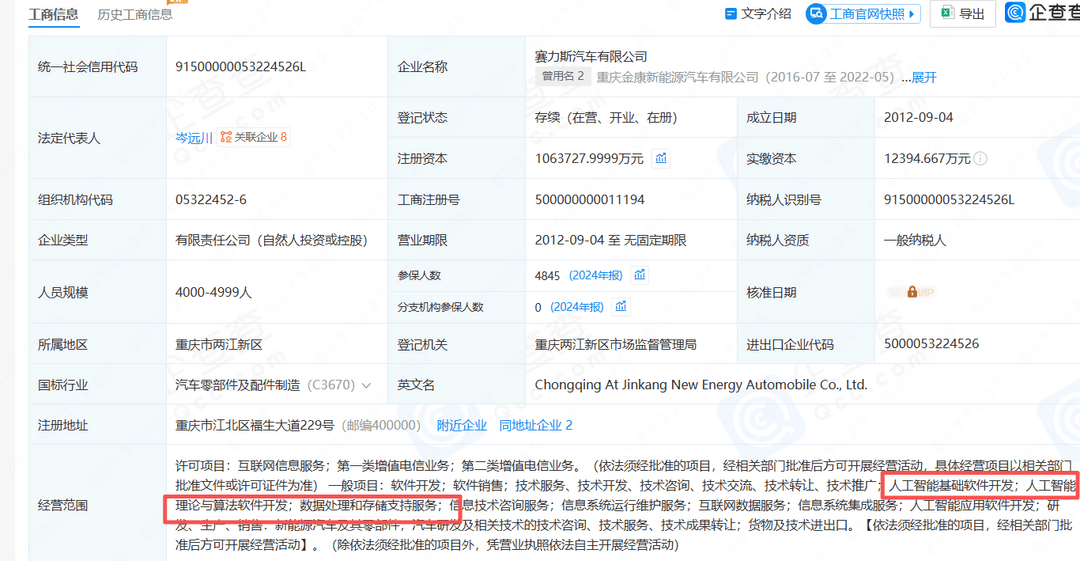Open legal representative 岑远川 profile
This screenshot has height=561, width=1080.
[x=194, y=138]
